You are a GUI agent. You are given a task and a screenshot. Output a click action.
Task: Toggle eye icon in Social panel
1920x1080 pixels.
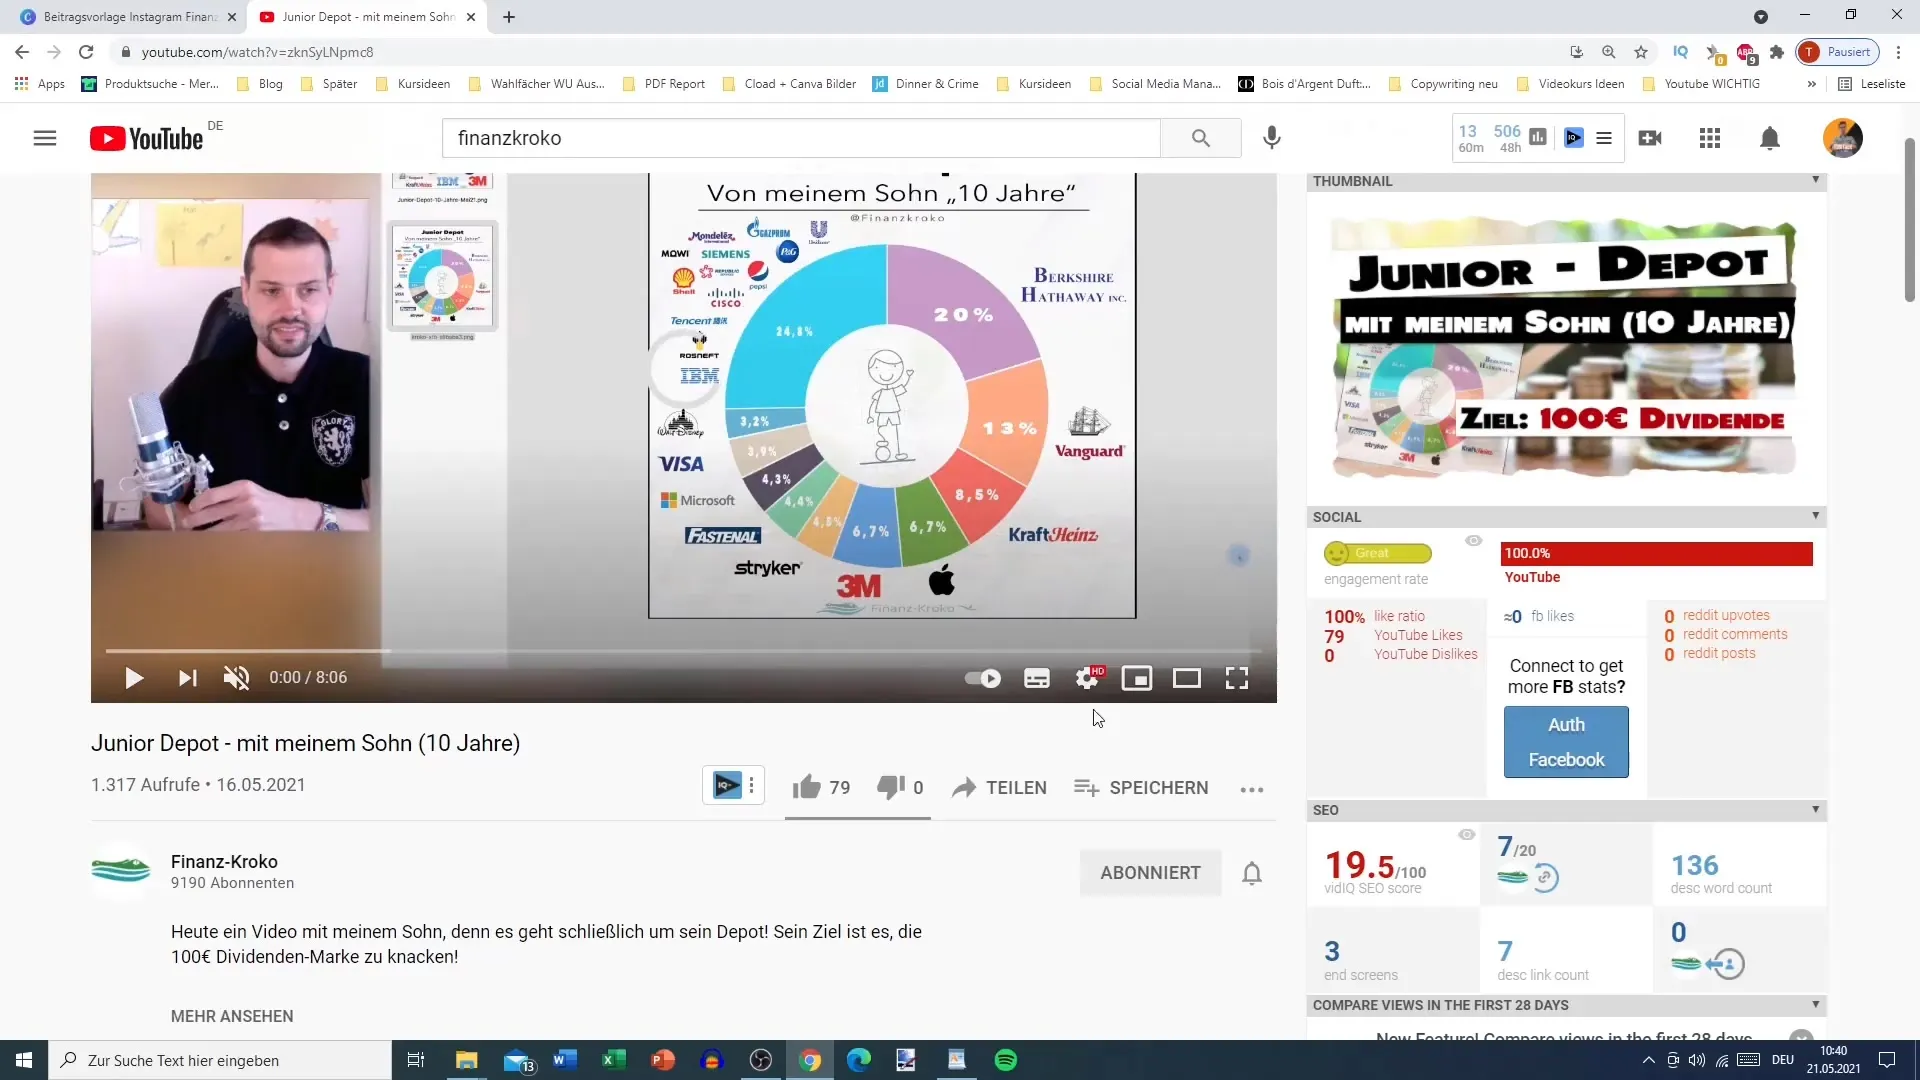tap(1473, 541)
